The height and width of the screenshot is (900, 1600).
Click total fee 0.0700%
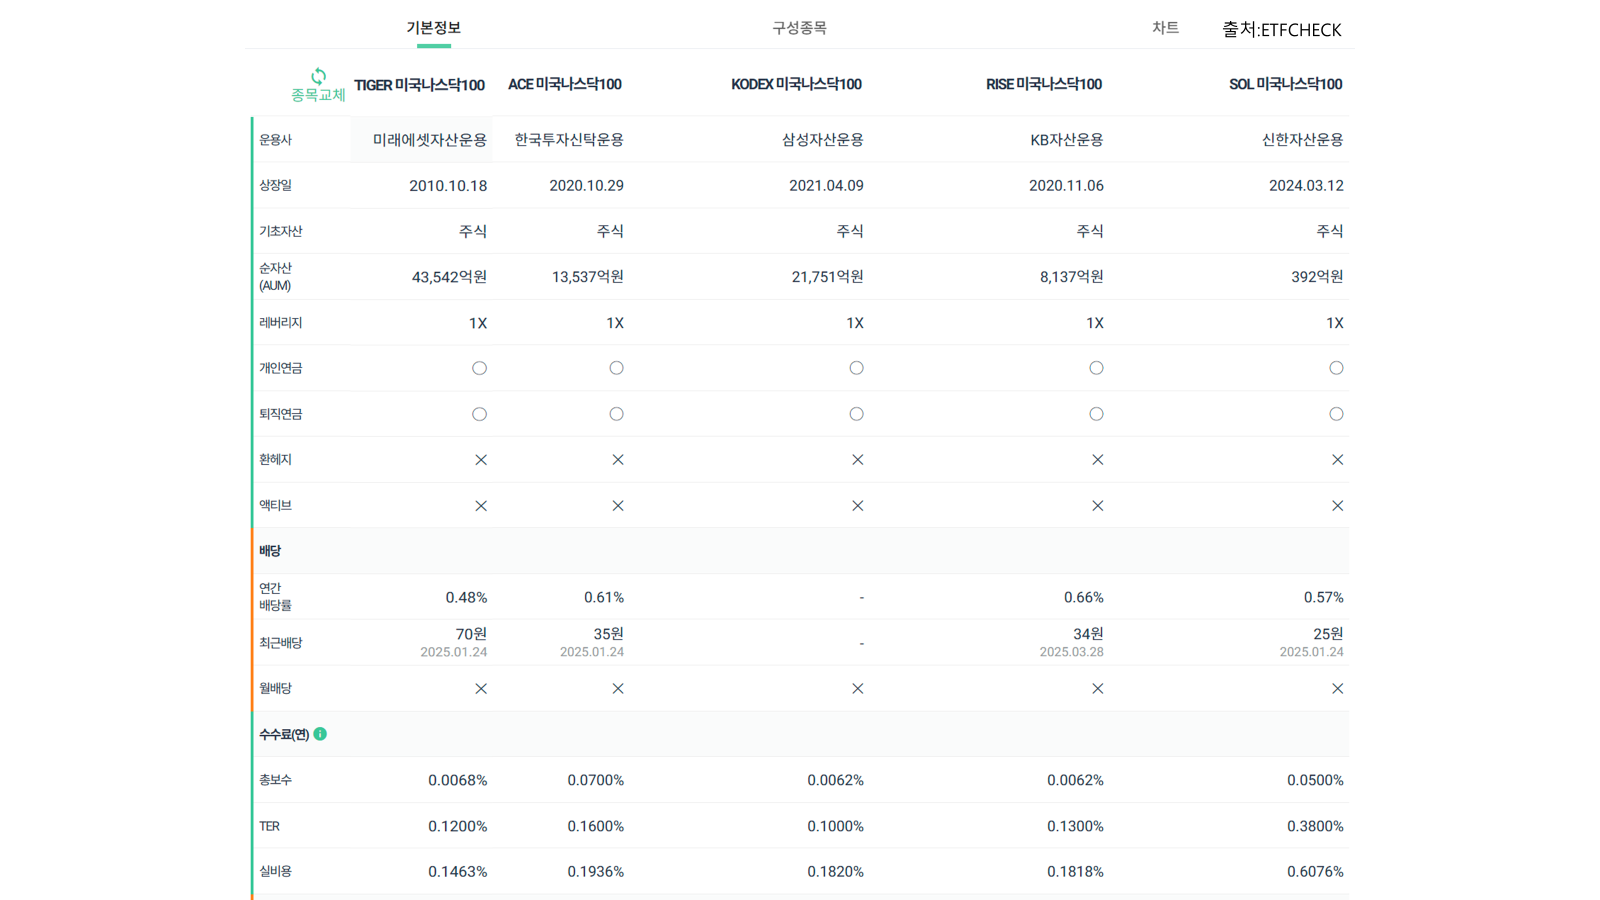[x=596, y=781]
